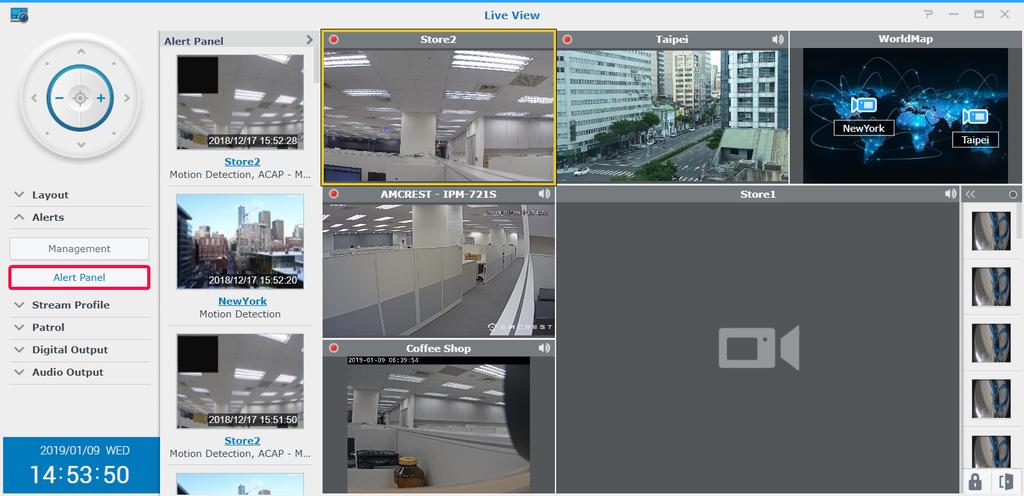The image size is (1024, 496).
Task: Select the Taipei camera title bar
Action: pyautogui.click(x=672, y=40)
